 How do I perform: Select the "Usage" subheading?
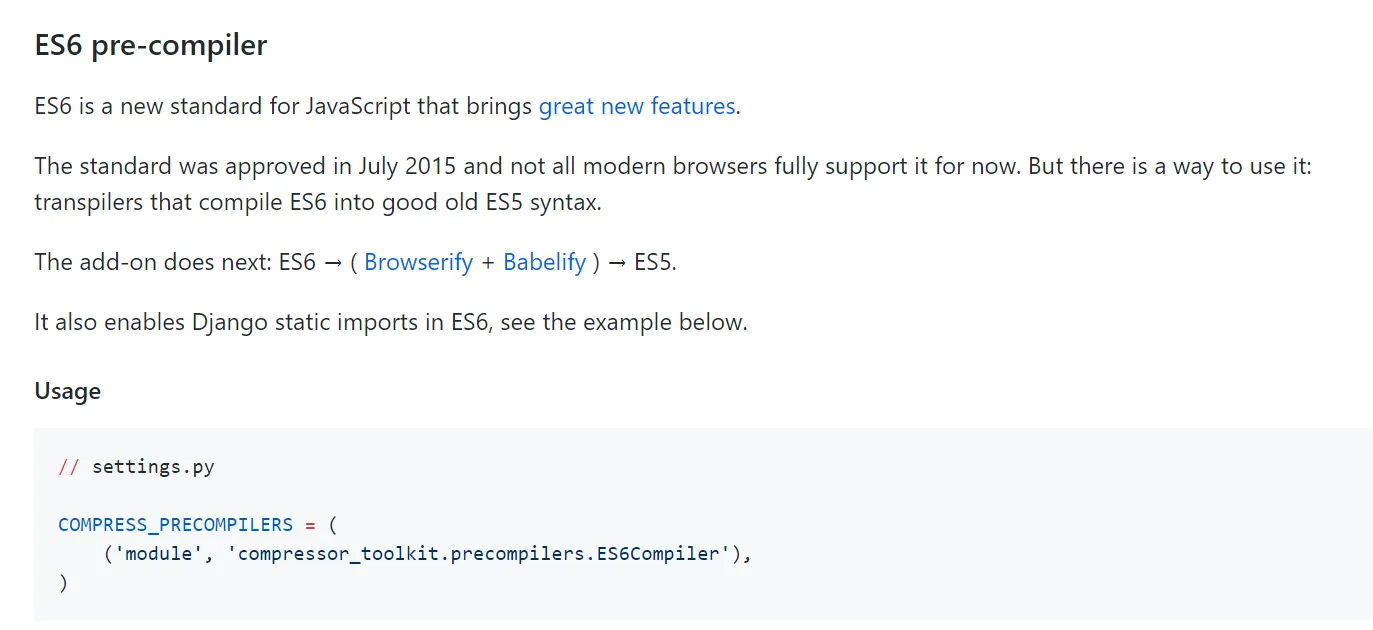point(68,391)
